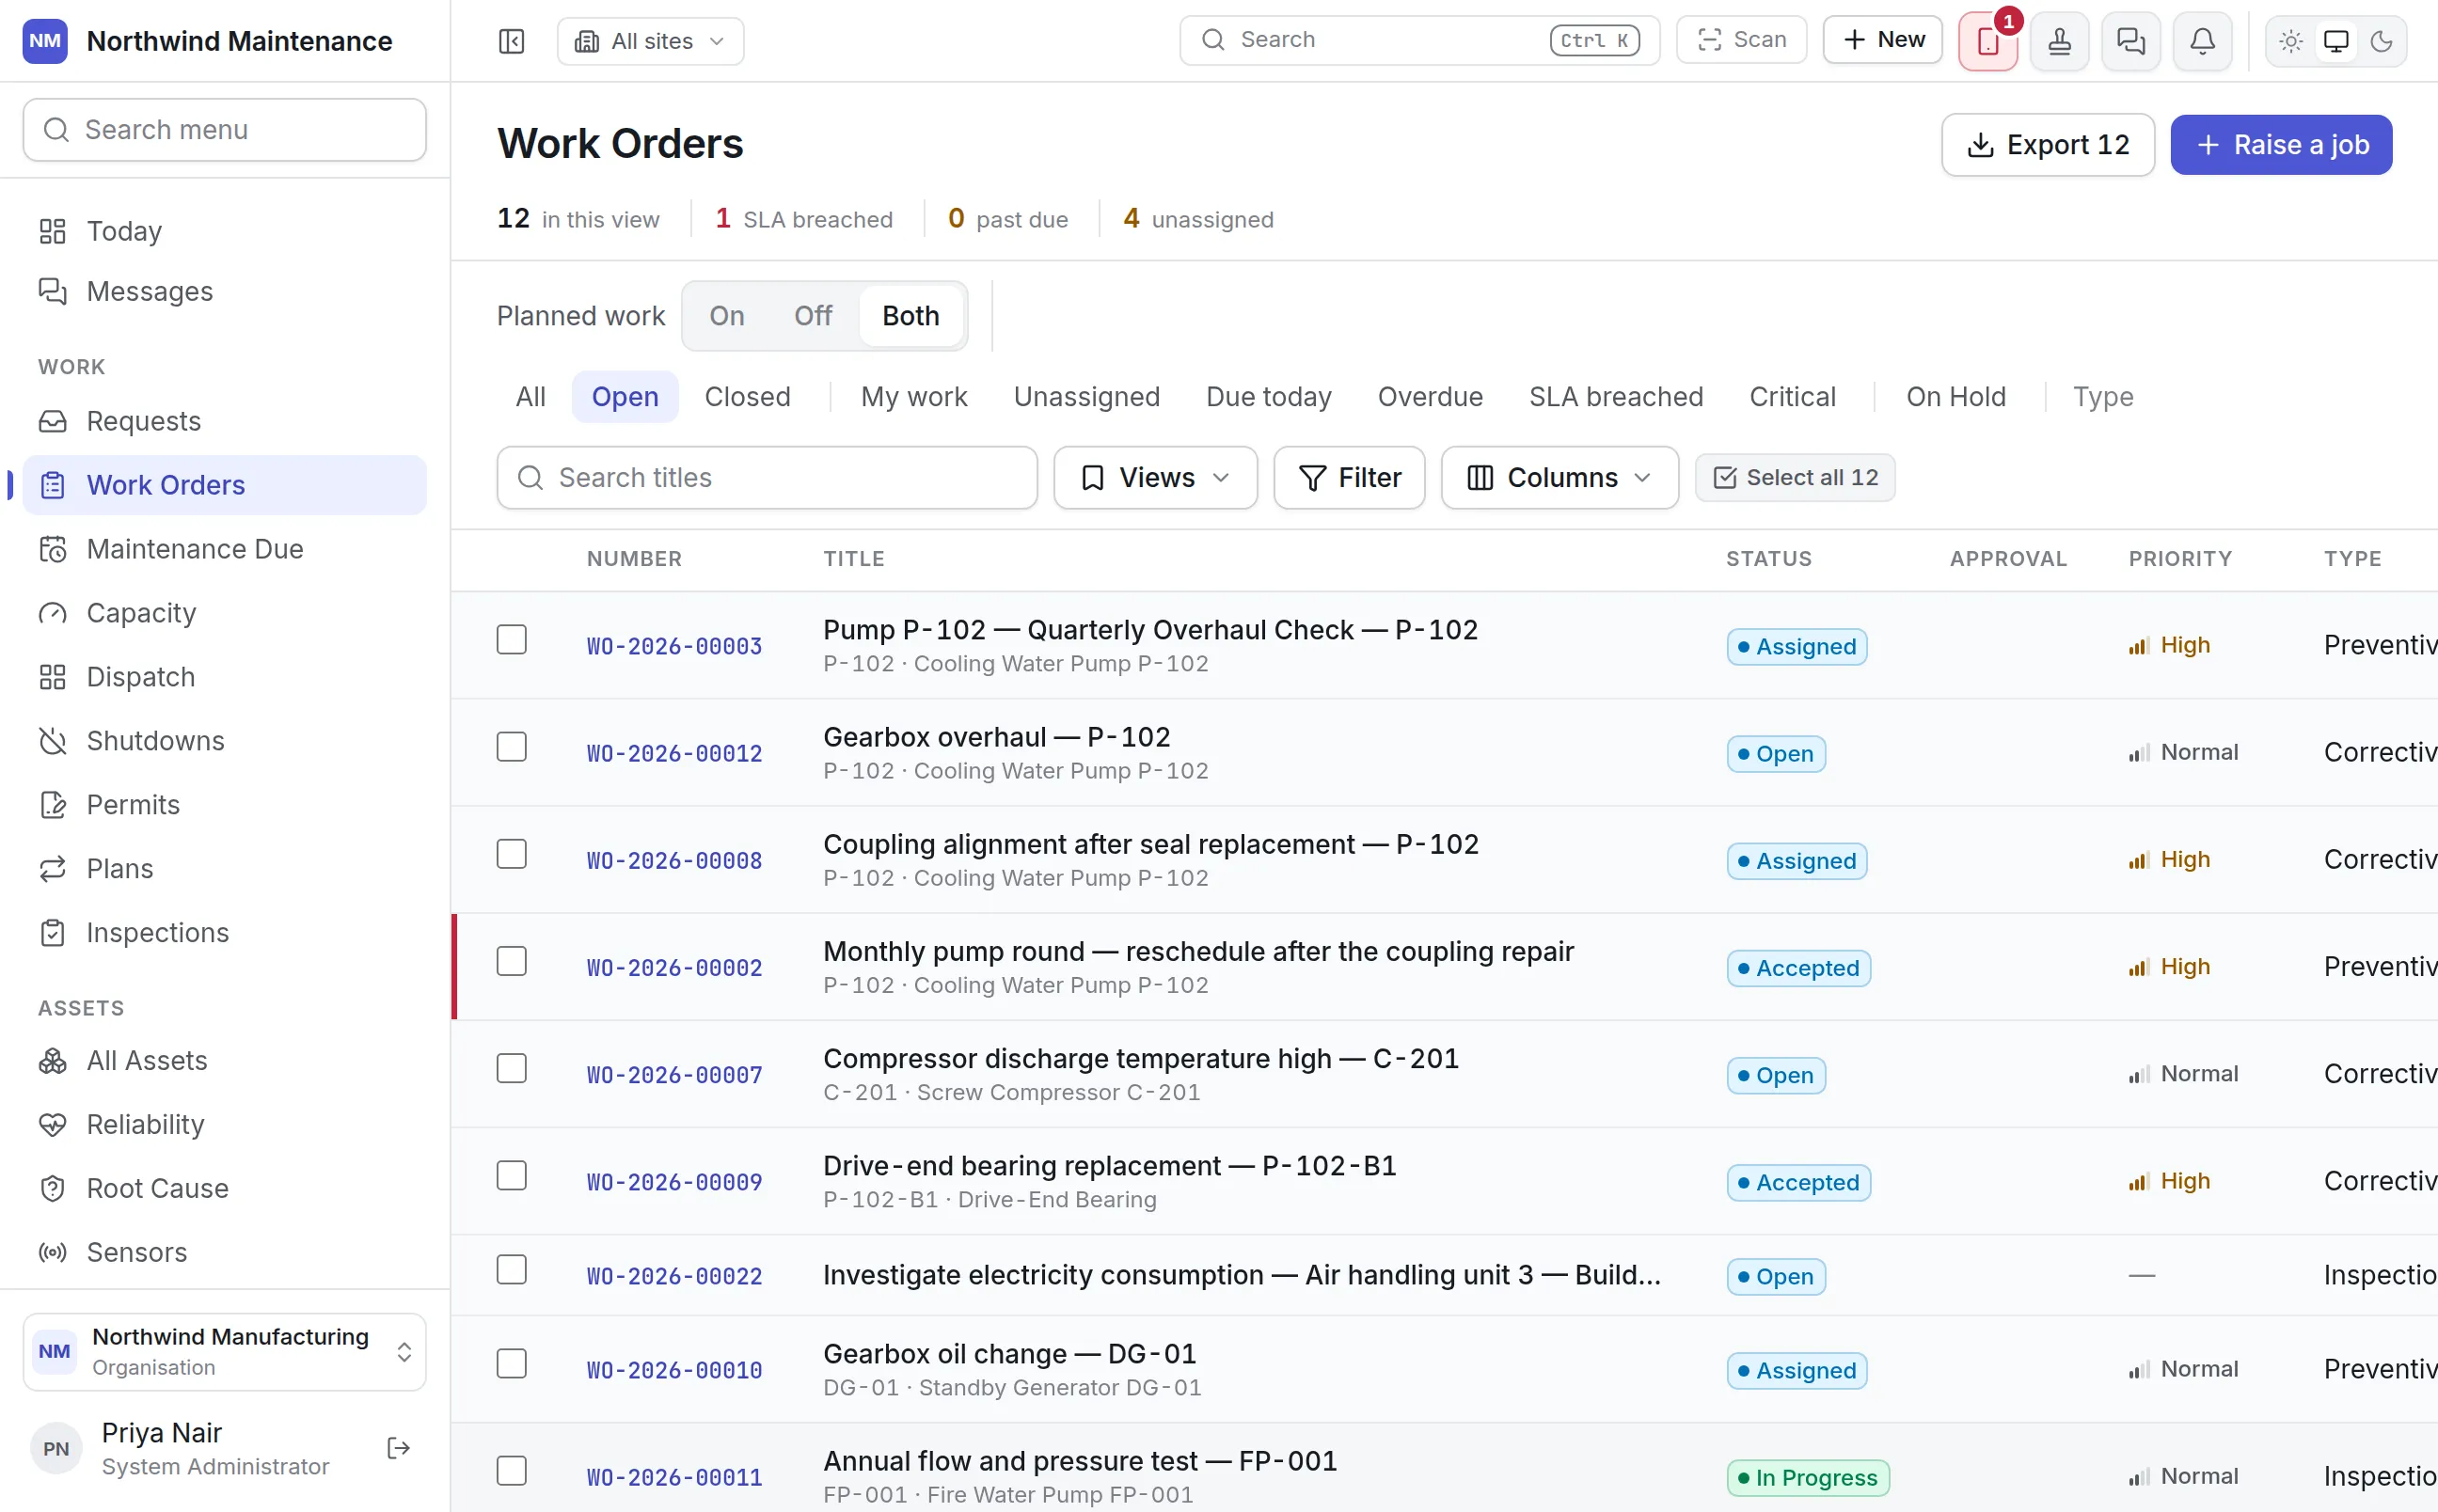The image size is (2438, 1512).
Task: Click the log out icon beside Priya Nair
Action: click(x=398, y=1447)
